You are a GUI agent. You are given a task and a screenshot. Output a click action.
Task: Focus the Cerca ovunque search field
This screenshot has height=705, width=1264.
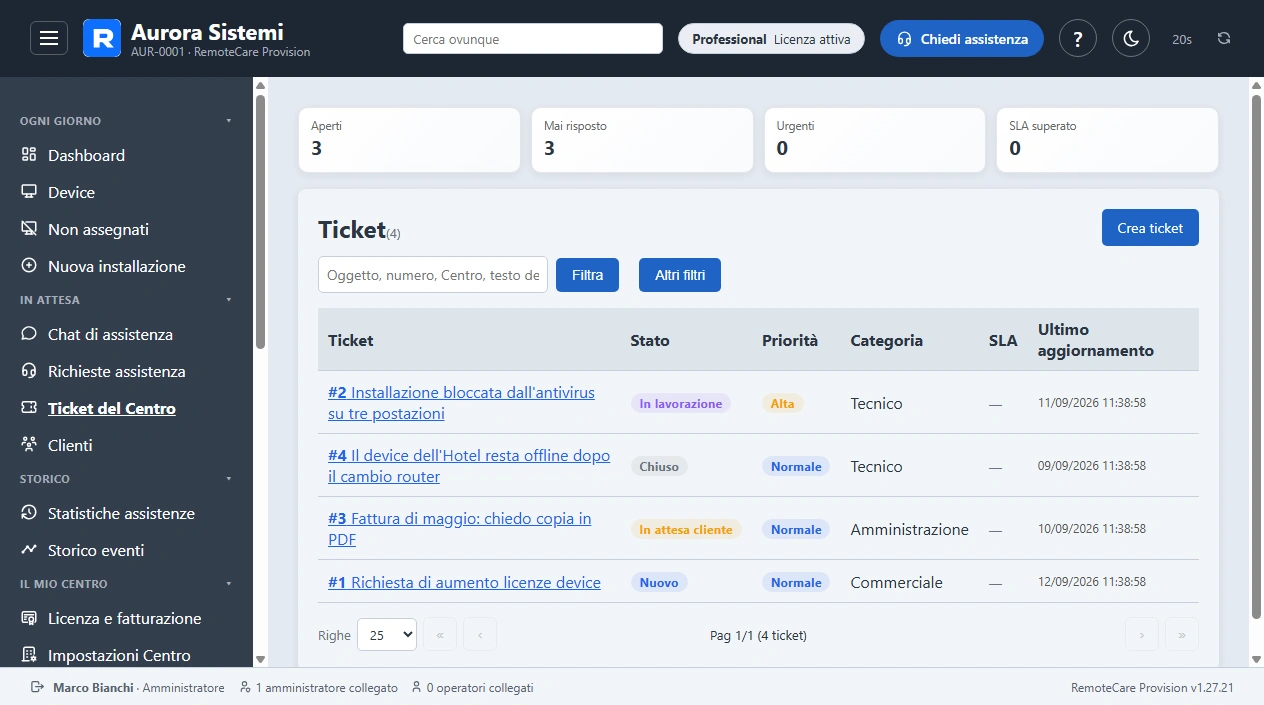click(533, 39)
